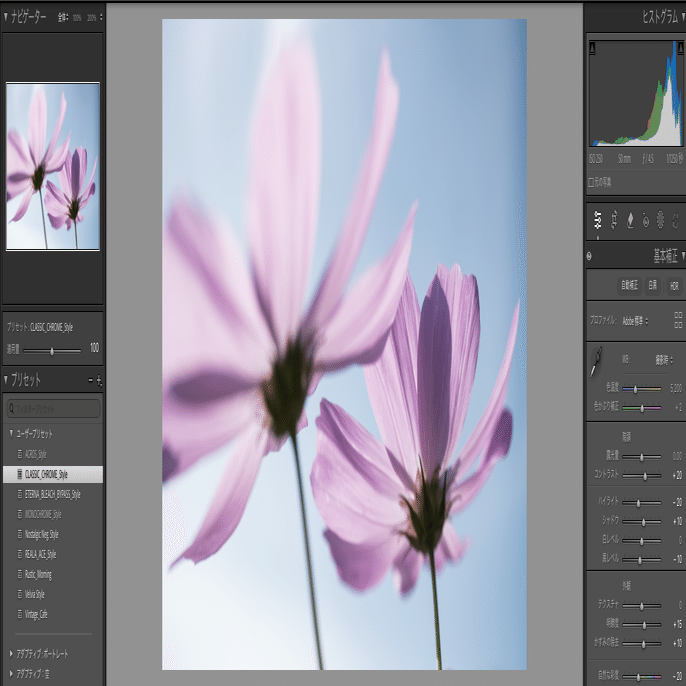The width and height of the screenshot is (686, 686).
Task: Collapse the 基本補正 panel
Action: (x=683, y=256)
